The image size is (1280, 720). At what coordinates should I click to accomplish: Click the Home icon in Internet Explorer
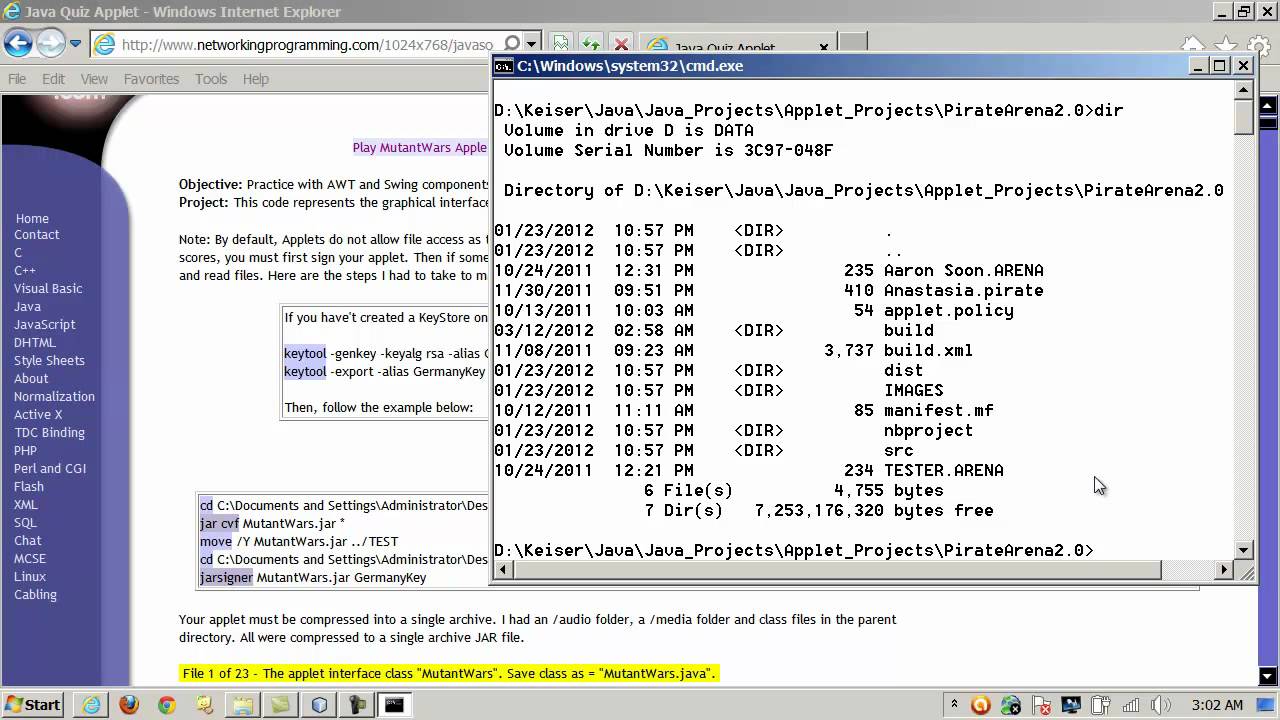click(1192, 45)
